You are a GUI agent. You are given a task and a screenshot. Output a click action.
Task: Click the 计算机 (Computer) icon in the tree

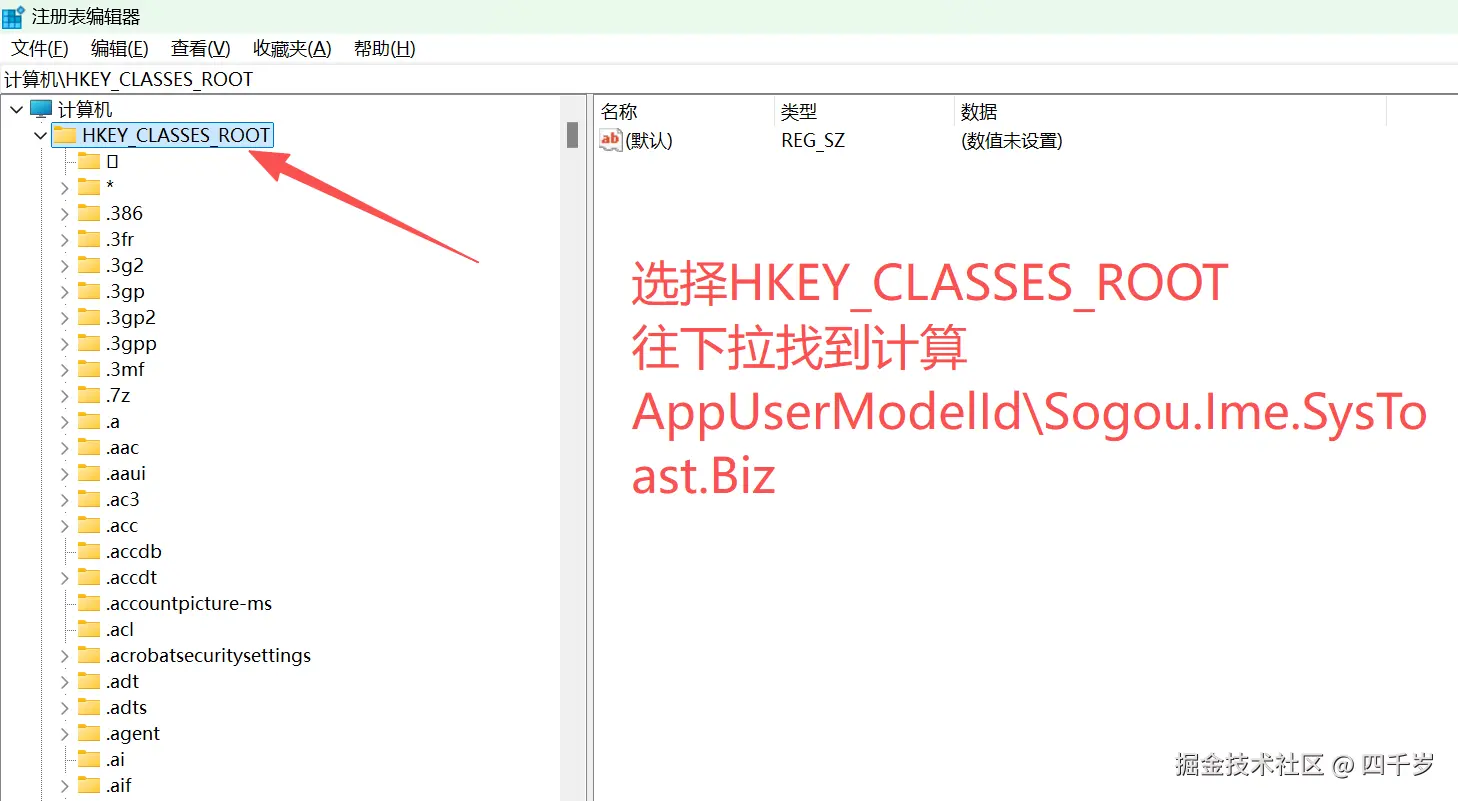pyautogui.click(x=40, y=108)
